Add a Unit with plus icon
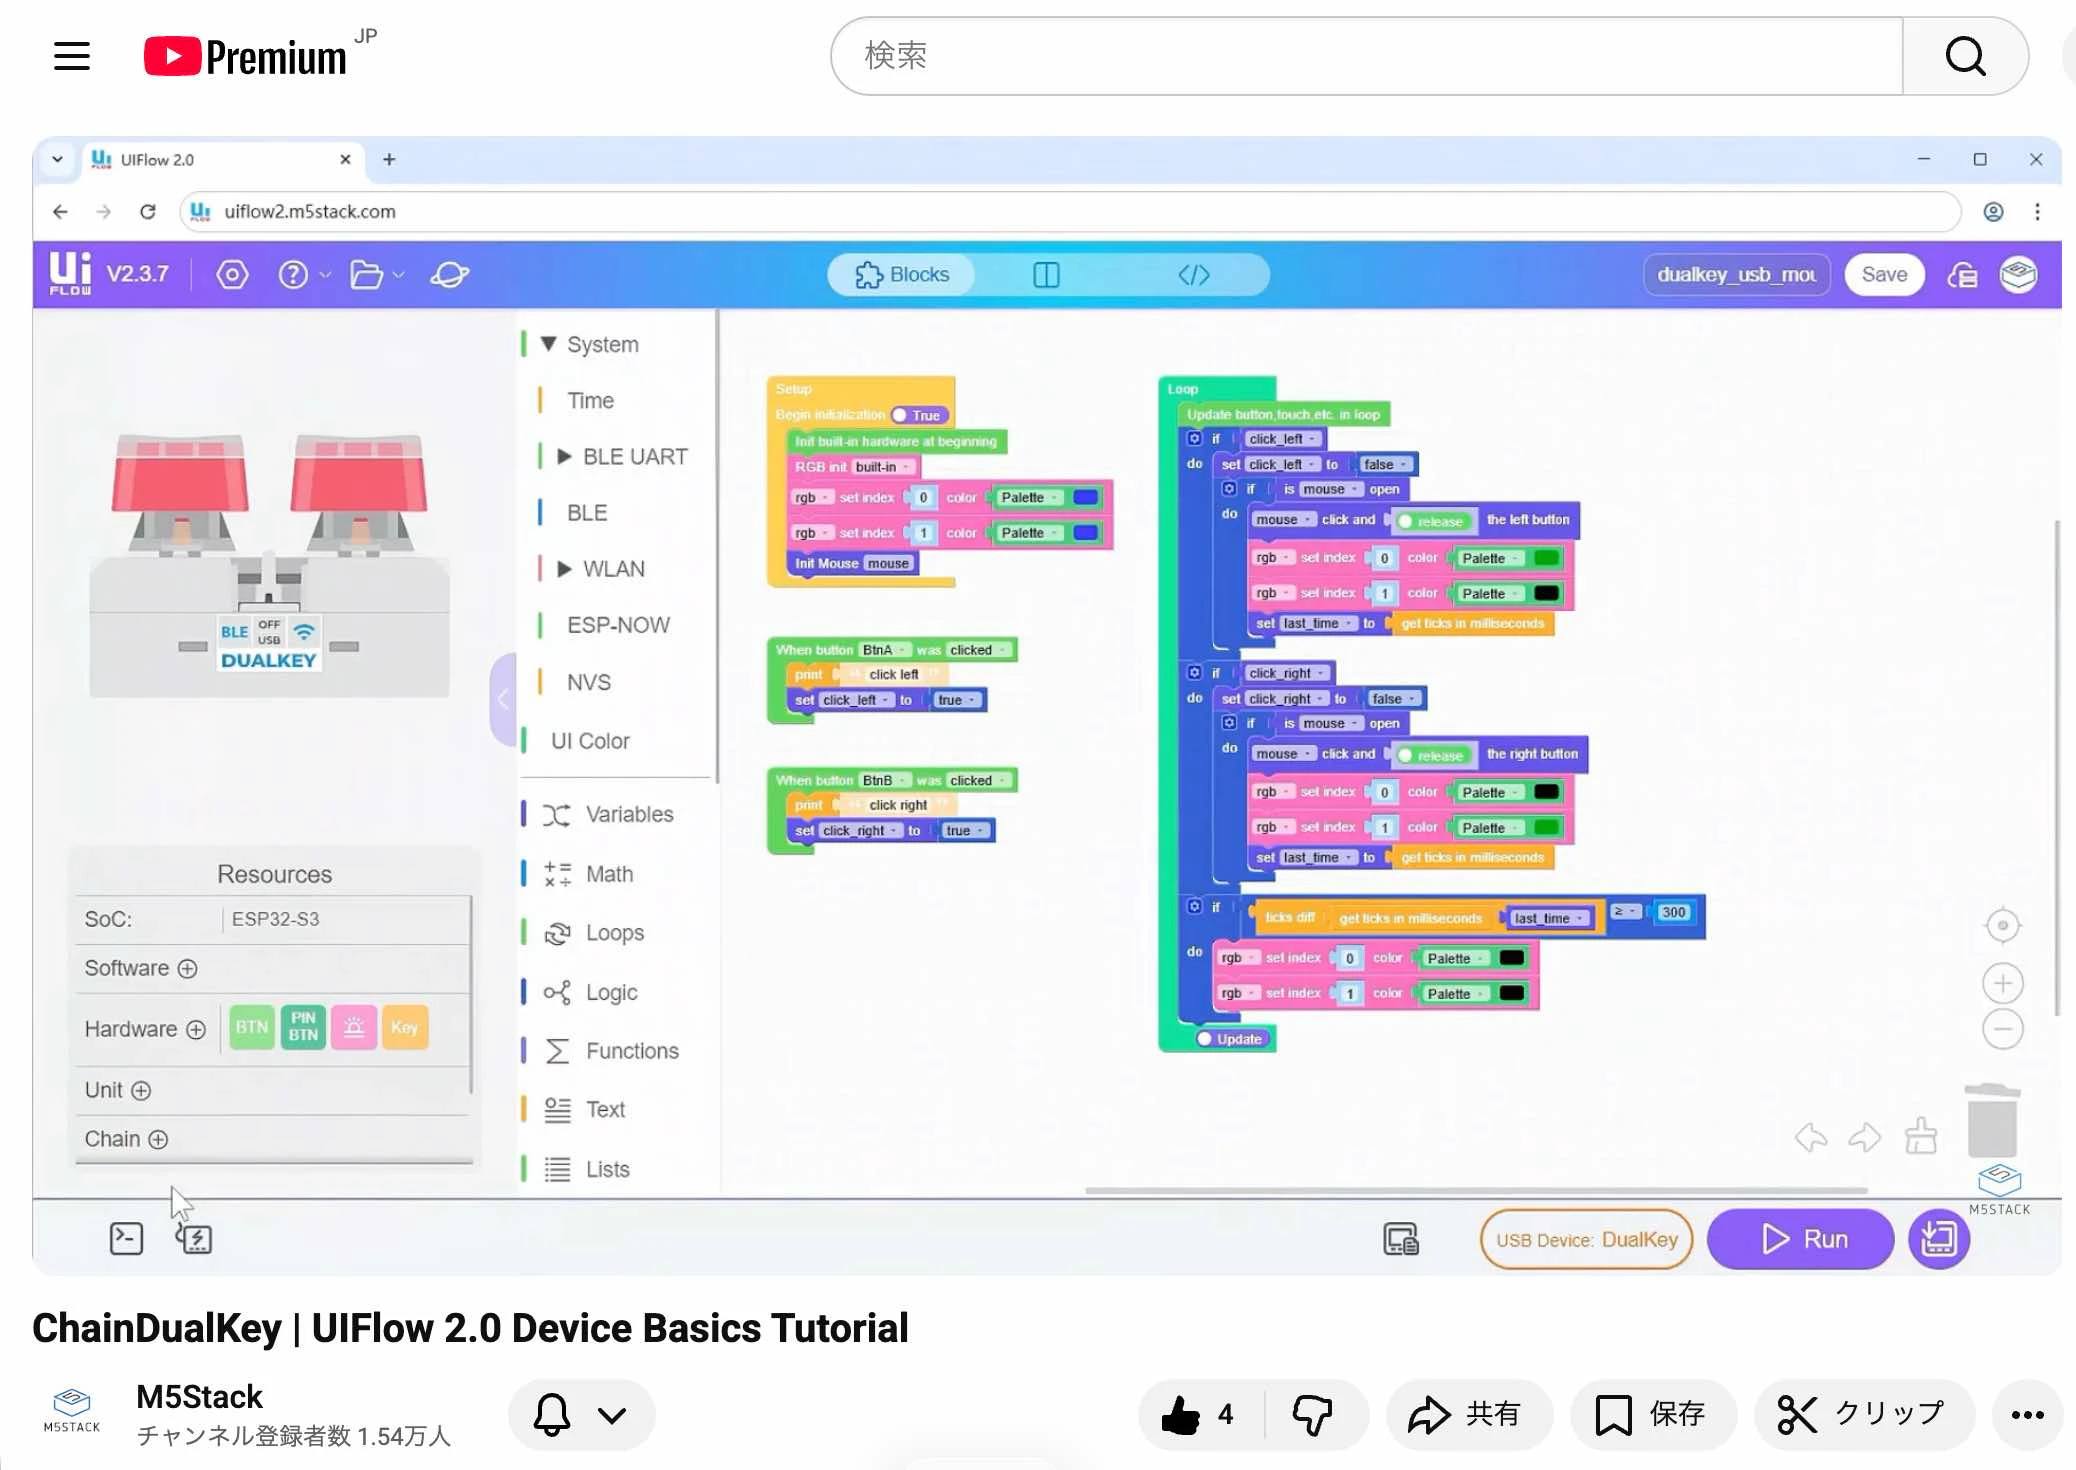Image resolution: width=2076 pixels, height=1470 pixels. tap(141, 1090)
